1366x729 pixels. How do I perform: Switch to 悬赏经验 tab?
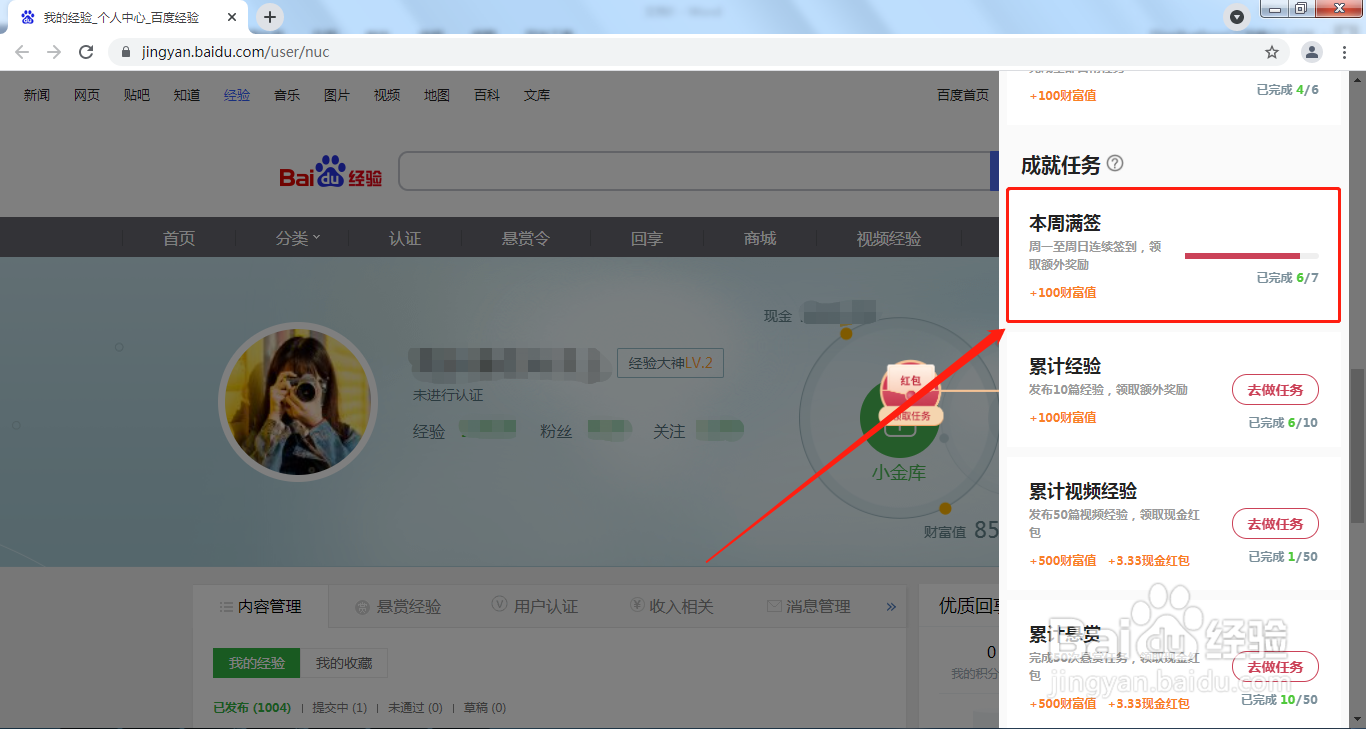pyautogui.click(x=398, y=606)
